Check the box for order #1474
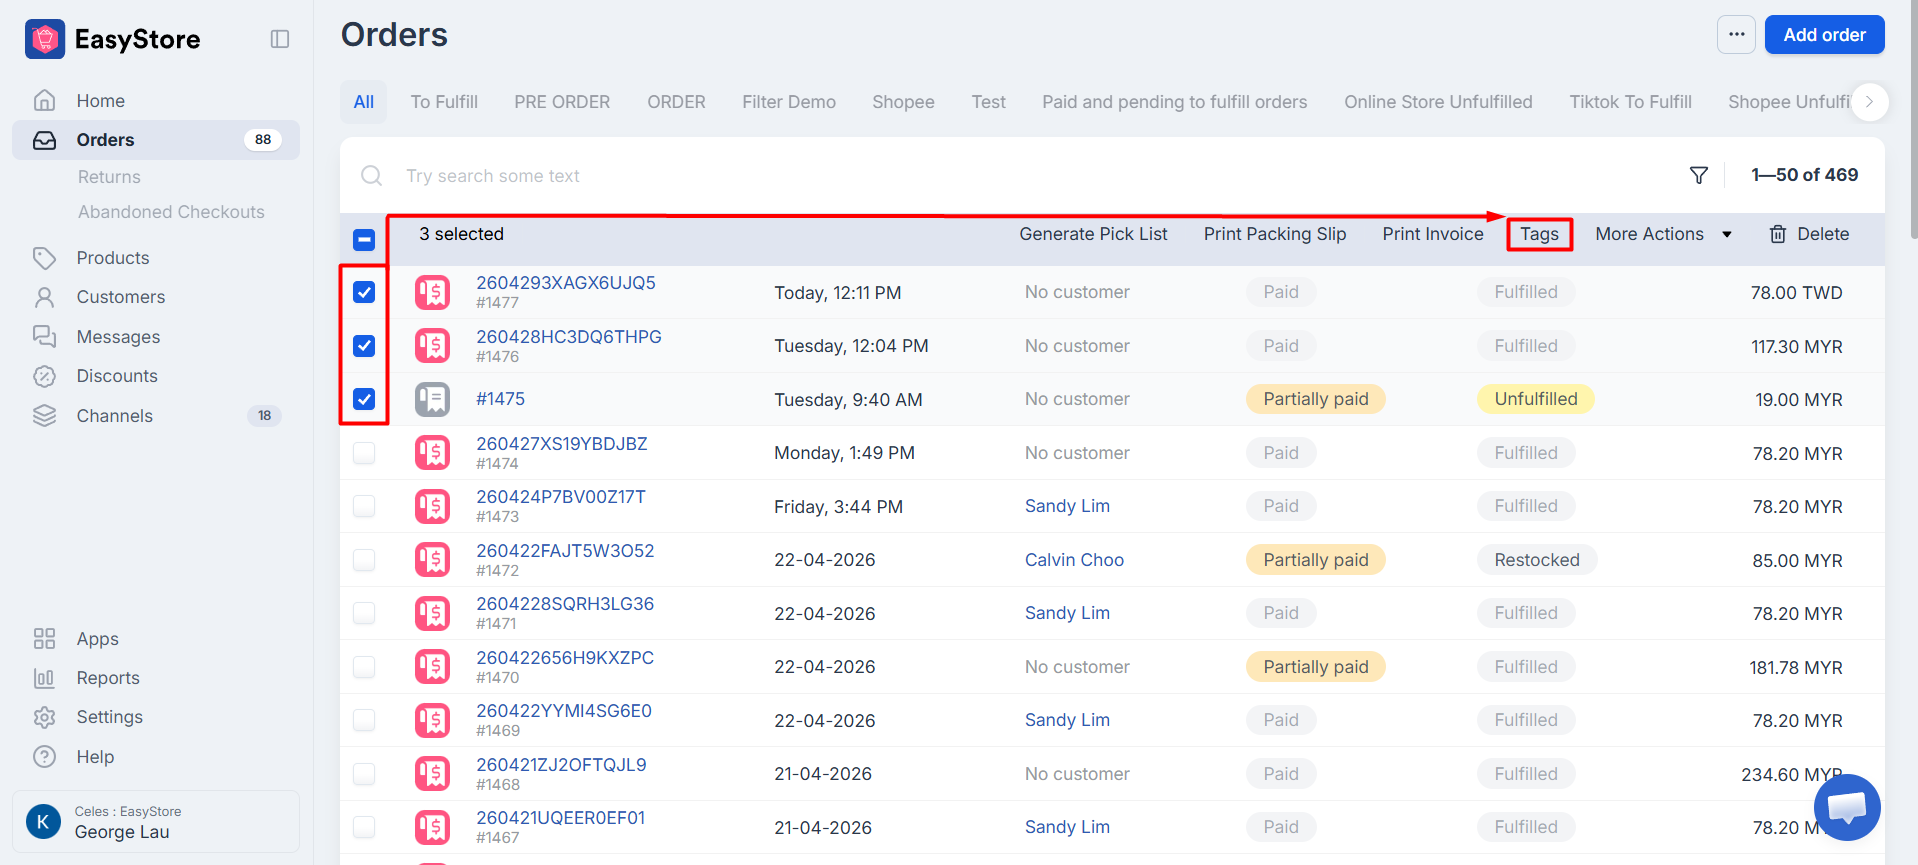 (364, 453)
